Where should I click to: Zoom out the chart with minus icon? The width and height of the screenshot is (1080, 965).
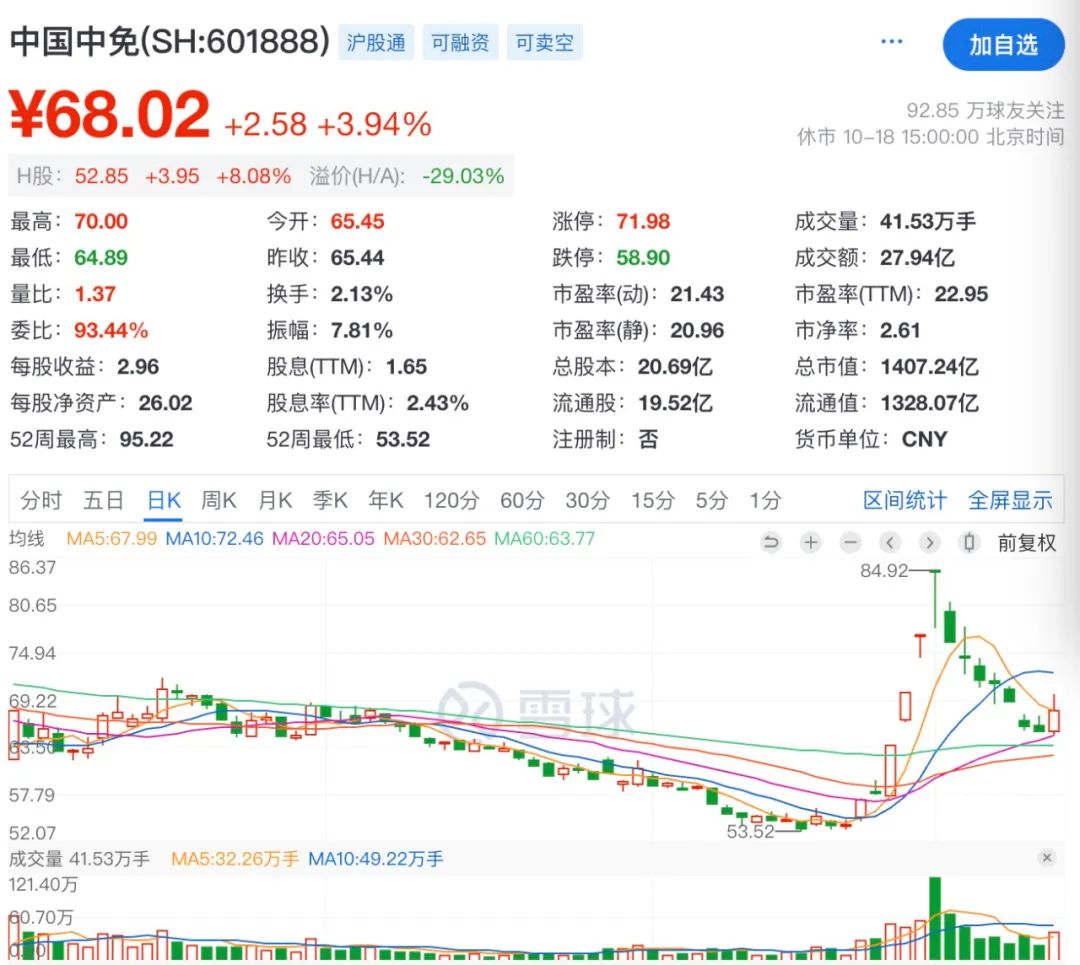pyautogui.click(x=851, y=543)
